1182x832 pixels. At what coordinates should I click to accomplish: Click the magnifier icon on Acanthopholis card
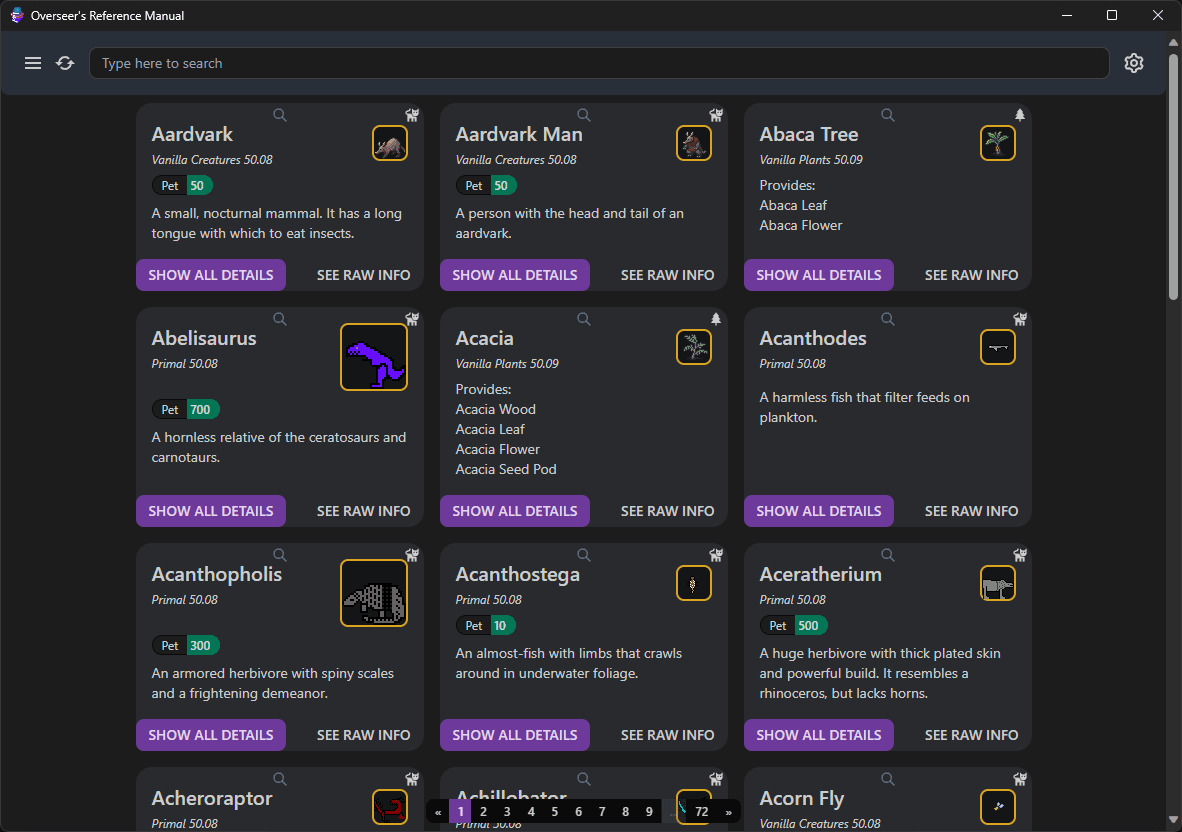click(280, 555)
